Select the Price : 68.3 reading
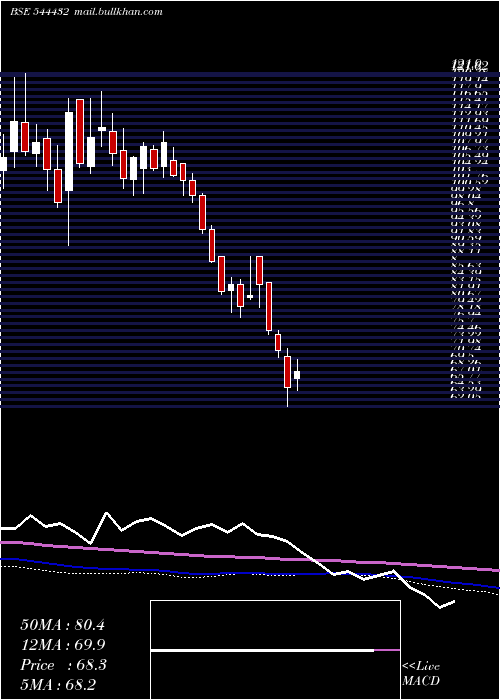The width and height of the screenshot is (500, 700). pyautogui.click(x=63, y=665)
